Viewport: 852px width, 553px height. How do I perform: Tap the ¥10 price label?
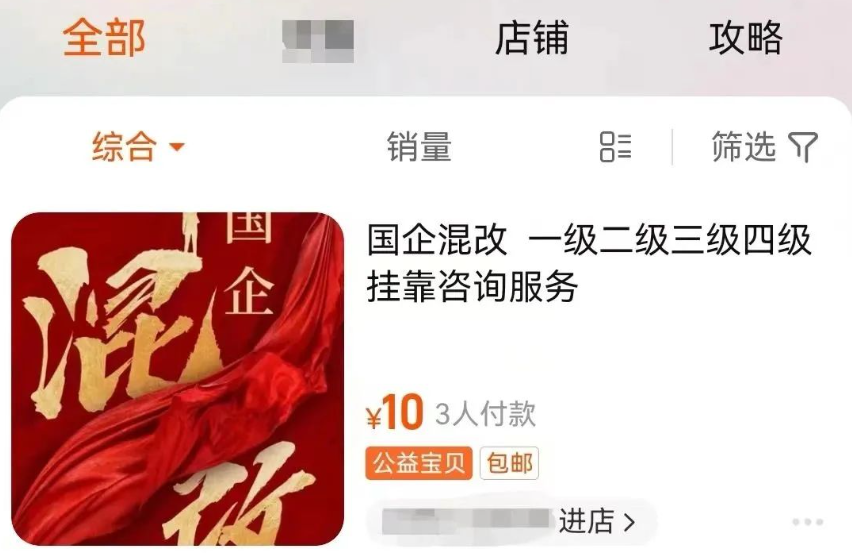(x=395, y=412)
